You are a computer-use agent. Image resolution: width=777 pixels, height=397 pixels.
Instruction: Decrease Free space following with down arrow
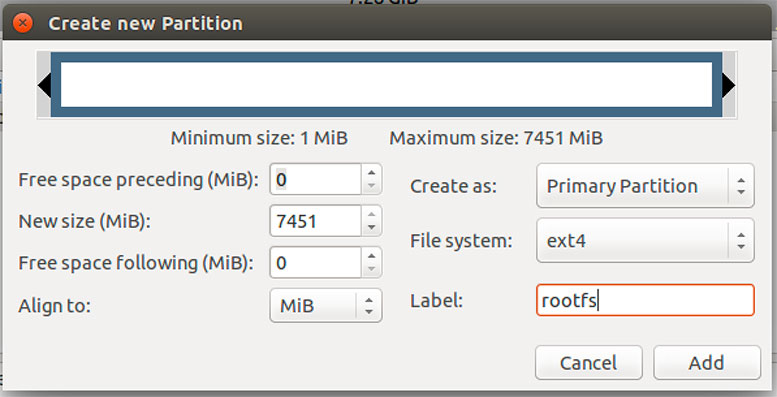(x=371, y=269)
